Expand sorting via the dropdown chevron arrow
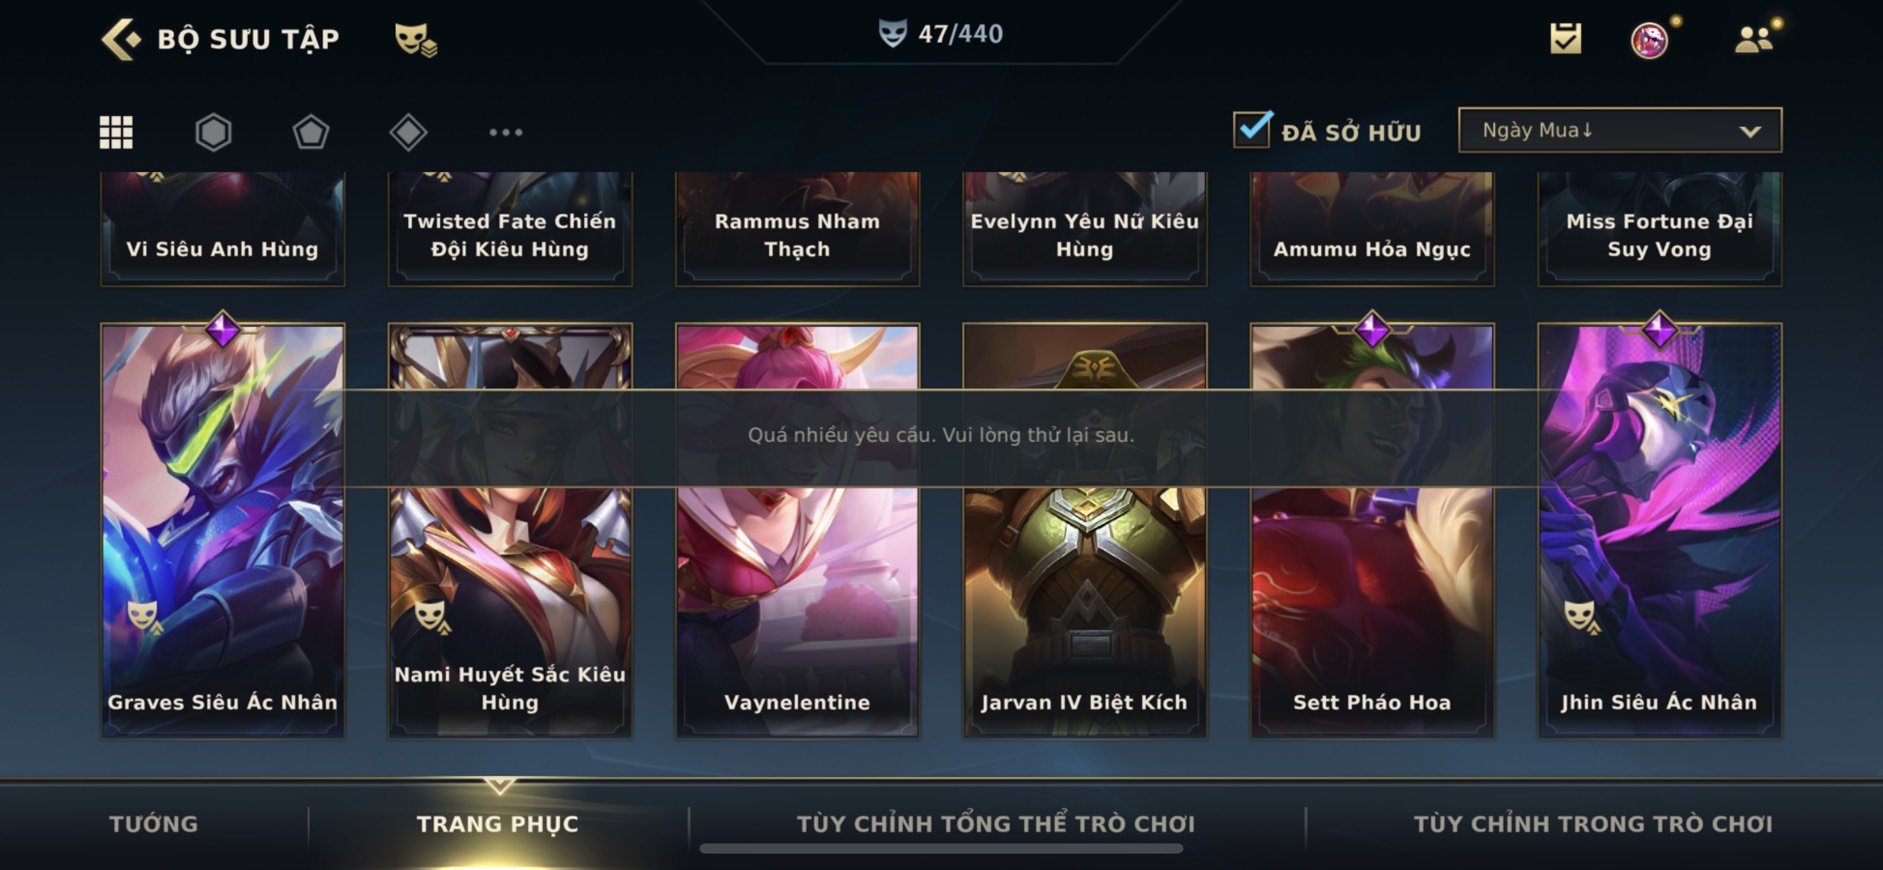 pos(1750,131)
